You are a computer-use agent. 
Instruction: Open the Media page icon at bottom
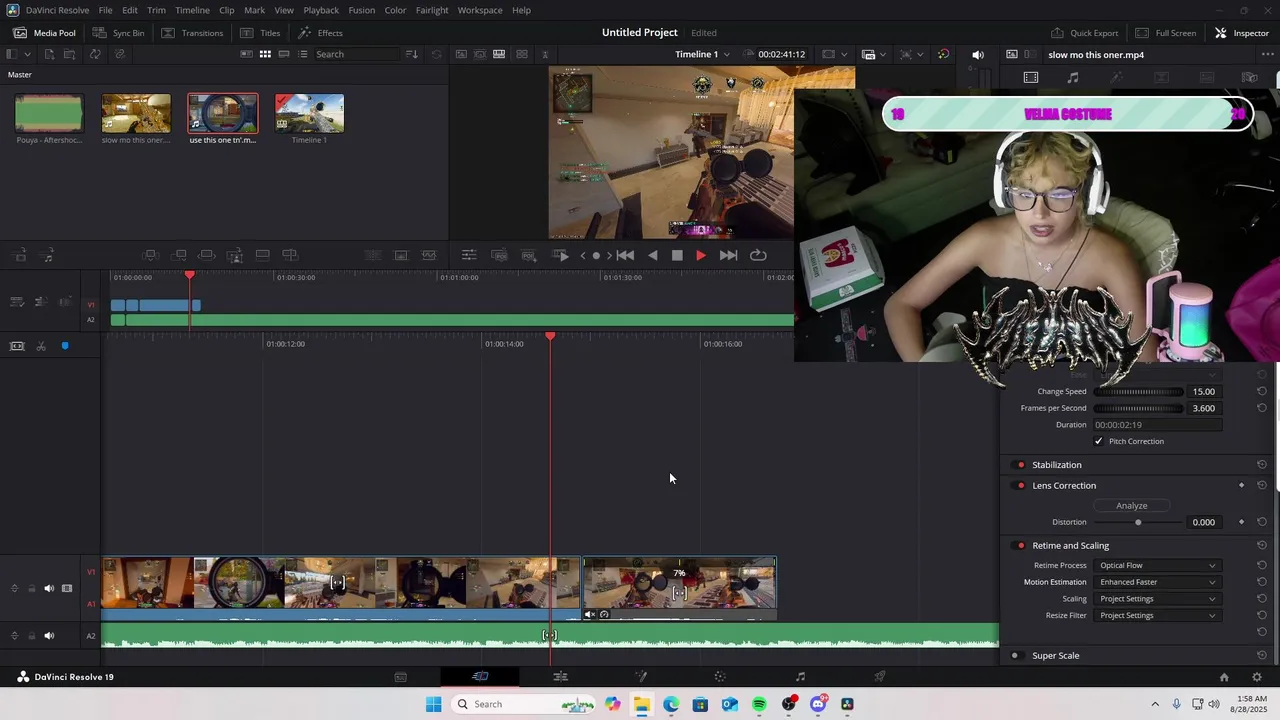[400, 677]
